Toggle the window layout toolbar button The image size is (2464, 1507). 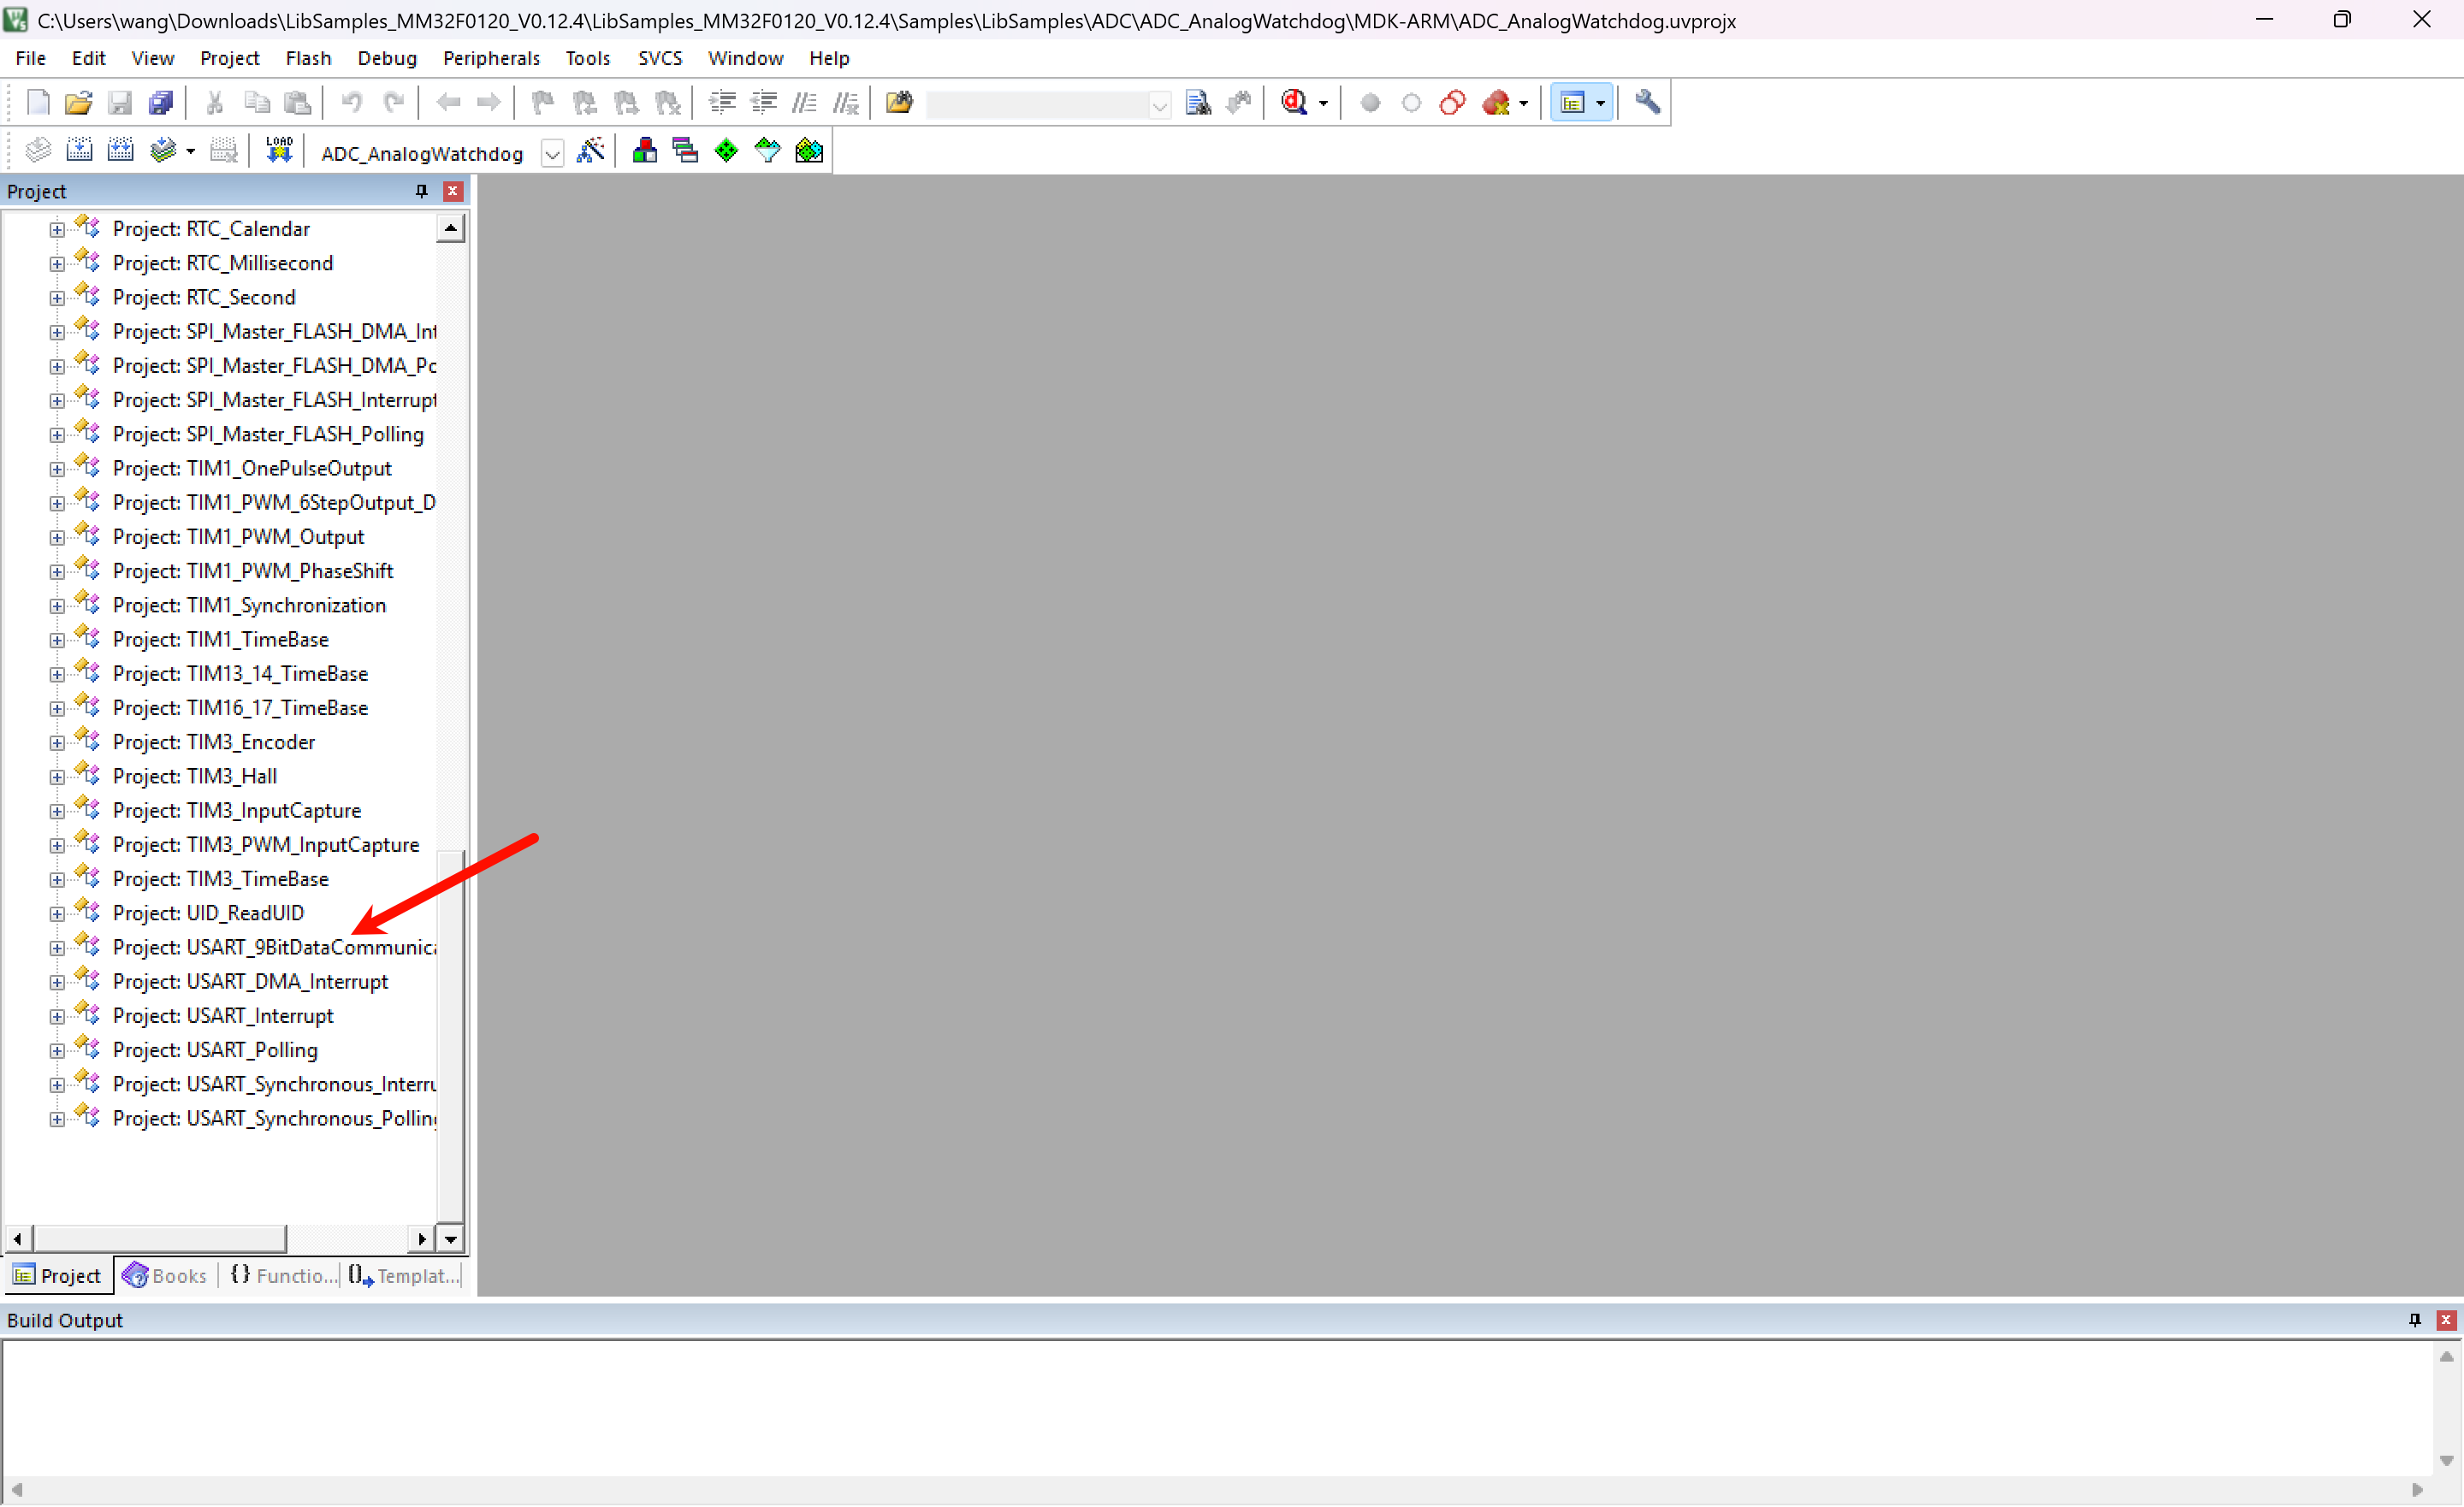pyautogui.click(x=1572, y=103)
